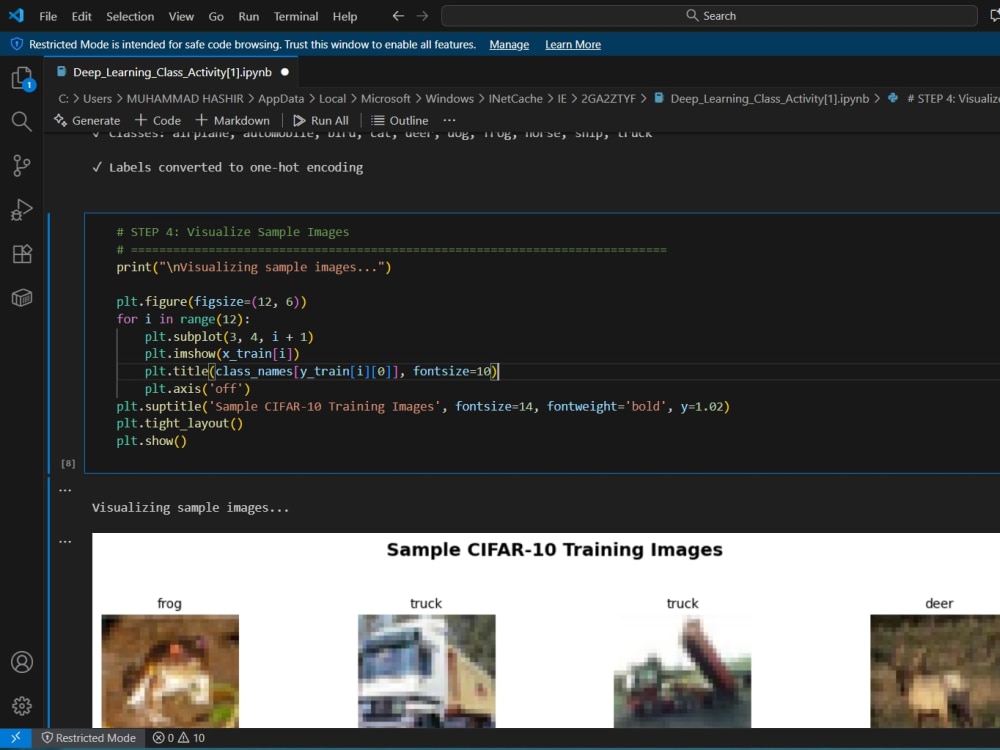Run All notebook cells
Screen dimensions: 1000x750
[x=321, y=121]
